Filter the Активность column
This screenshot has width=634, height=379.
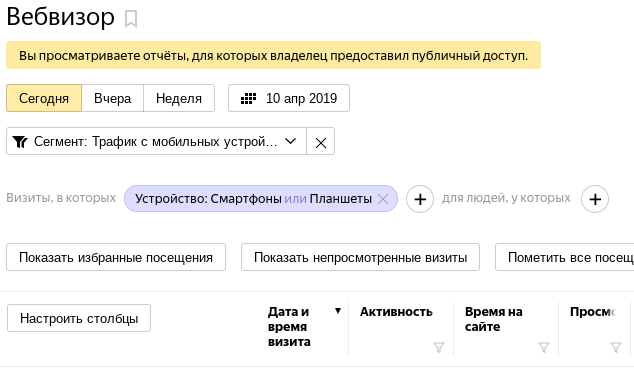[x=439, y=347]
